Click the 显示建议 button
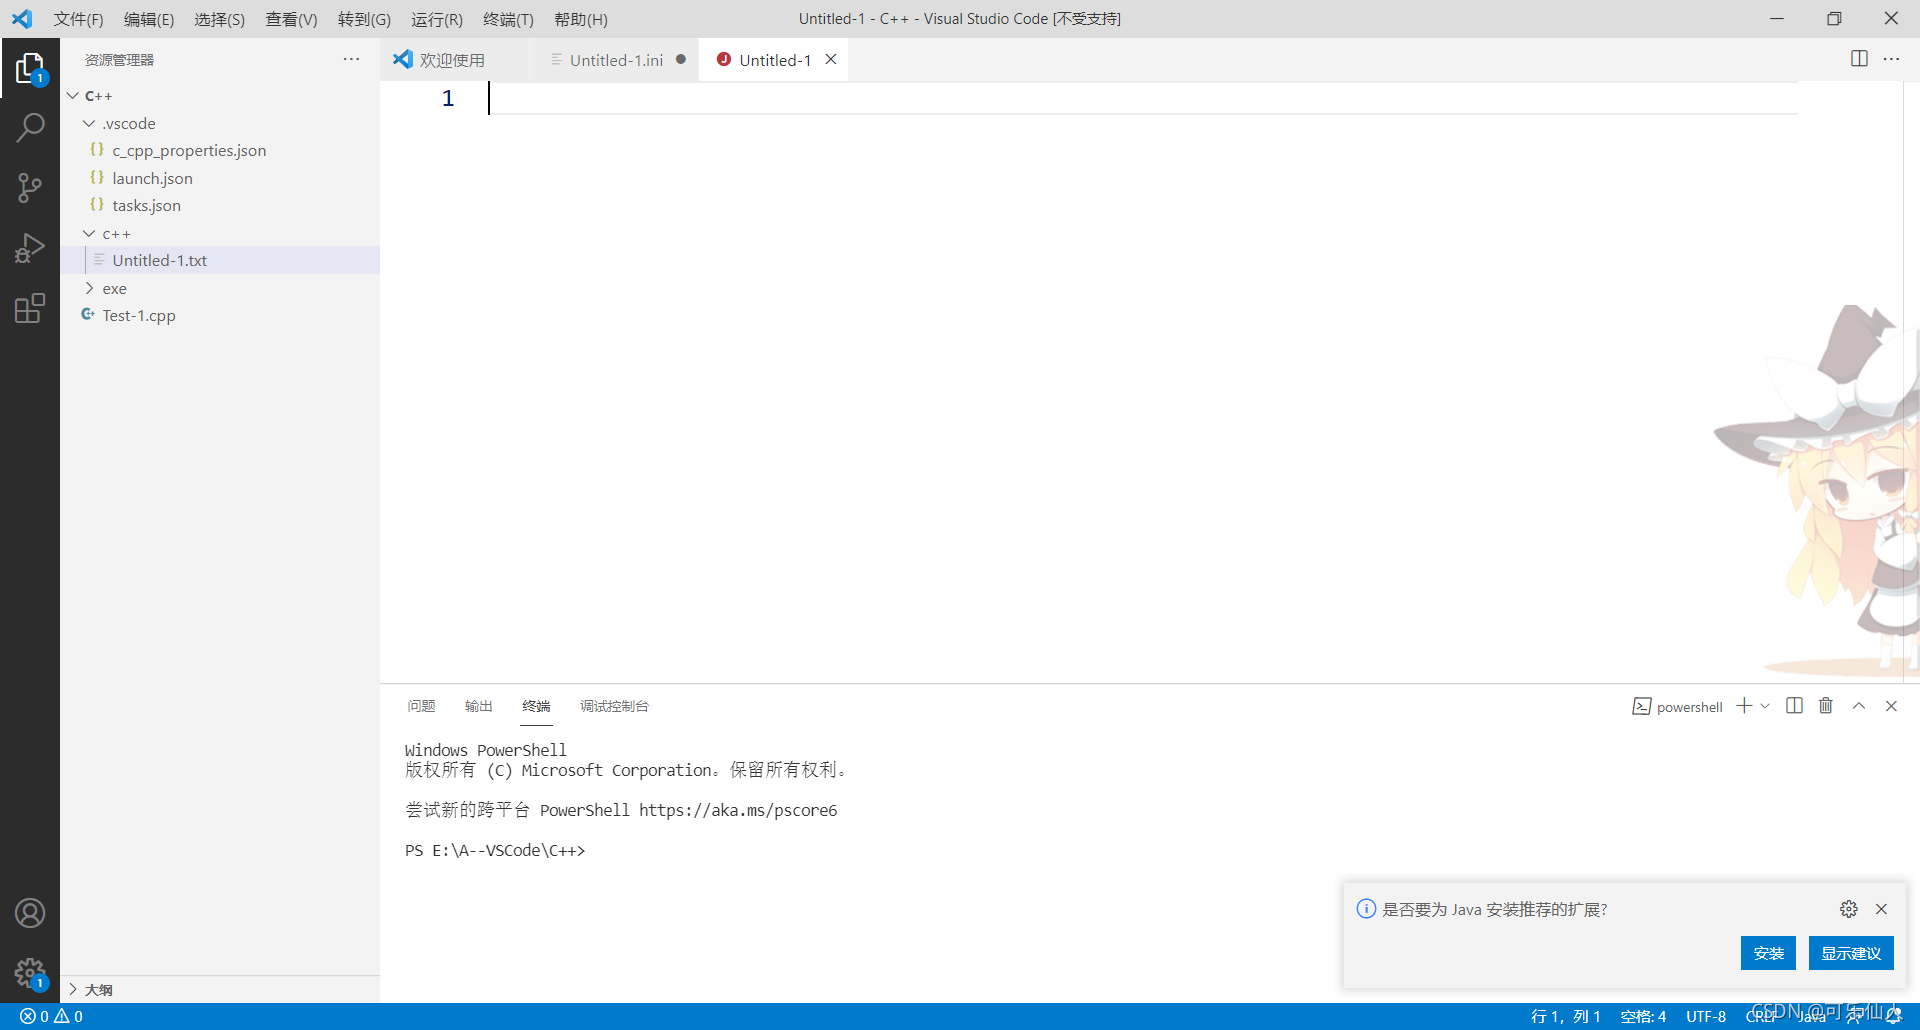Image resolution: width=1920 pixels, height=1030 pixels. point(1851,953)
